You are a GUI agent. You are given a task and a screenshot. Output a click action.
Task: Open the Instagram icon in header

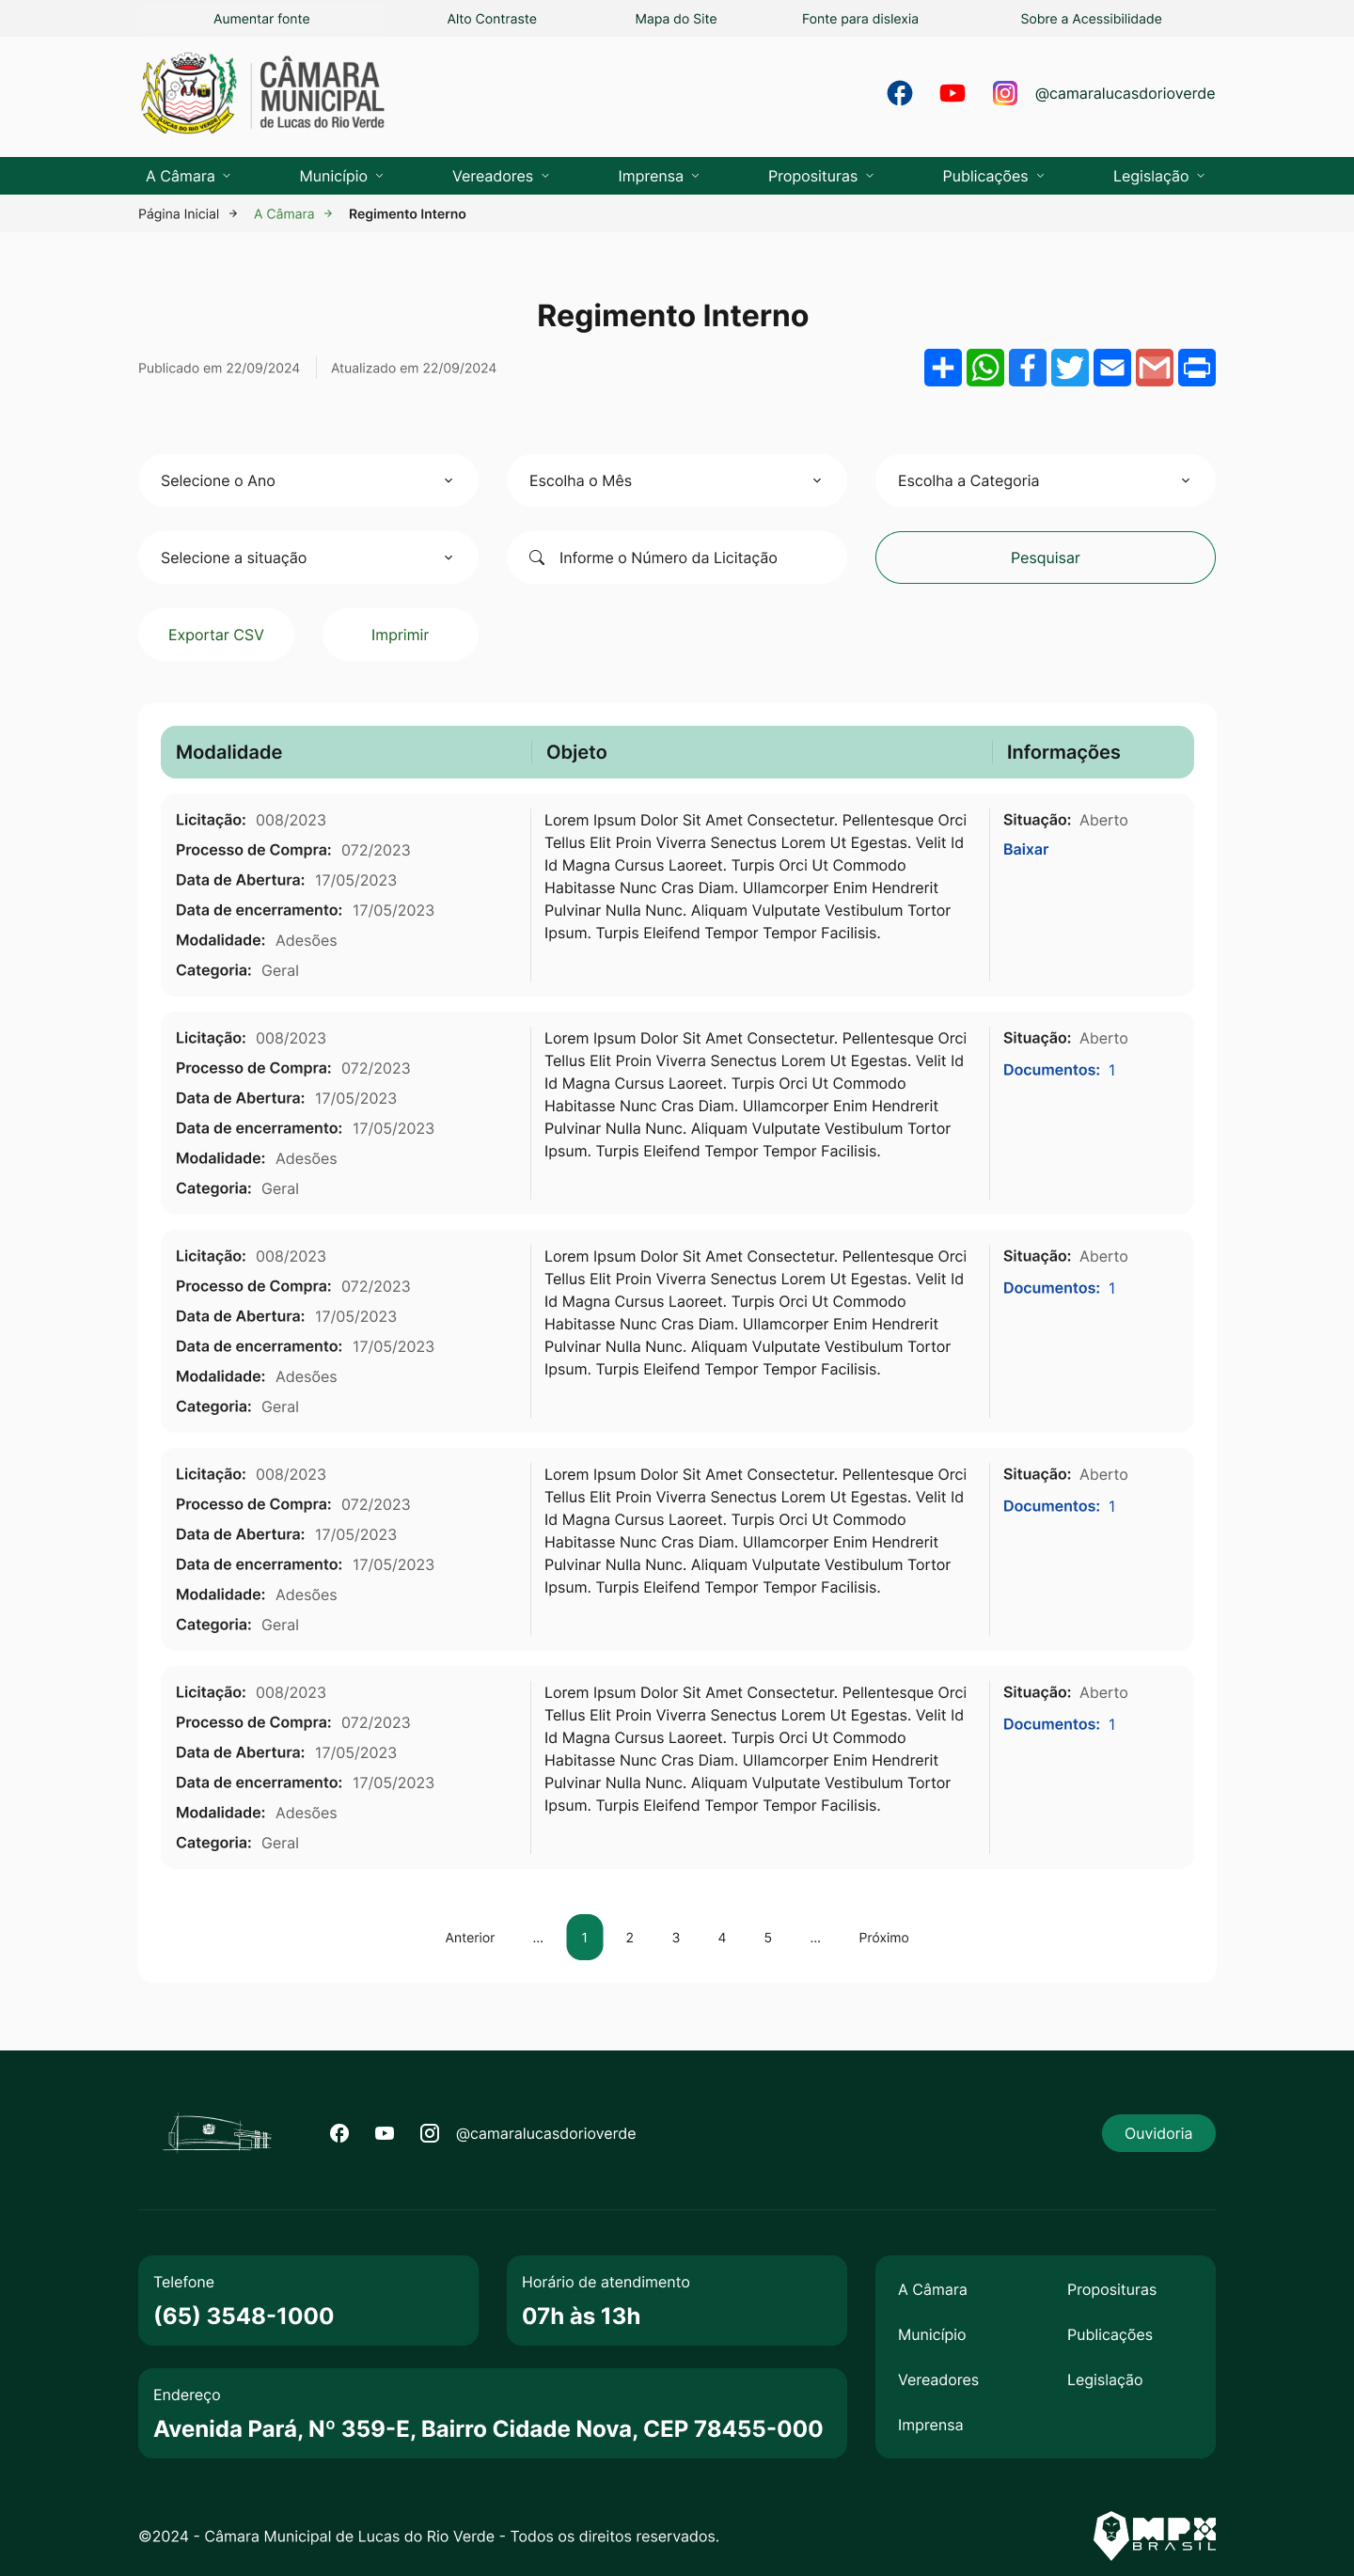click(x=1005, y=93)
